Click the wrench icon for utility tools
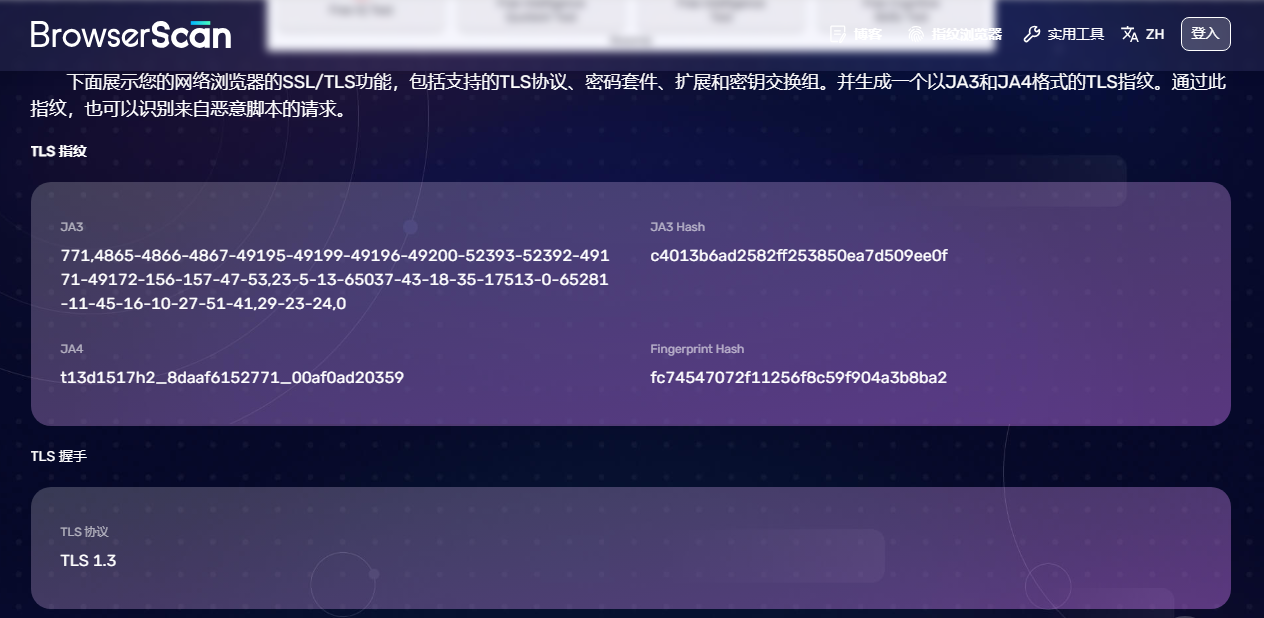This screenshot has height=618, width=1264. (1031, 33)
